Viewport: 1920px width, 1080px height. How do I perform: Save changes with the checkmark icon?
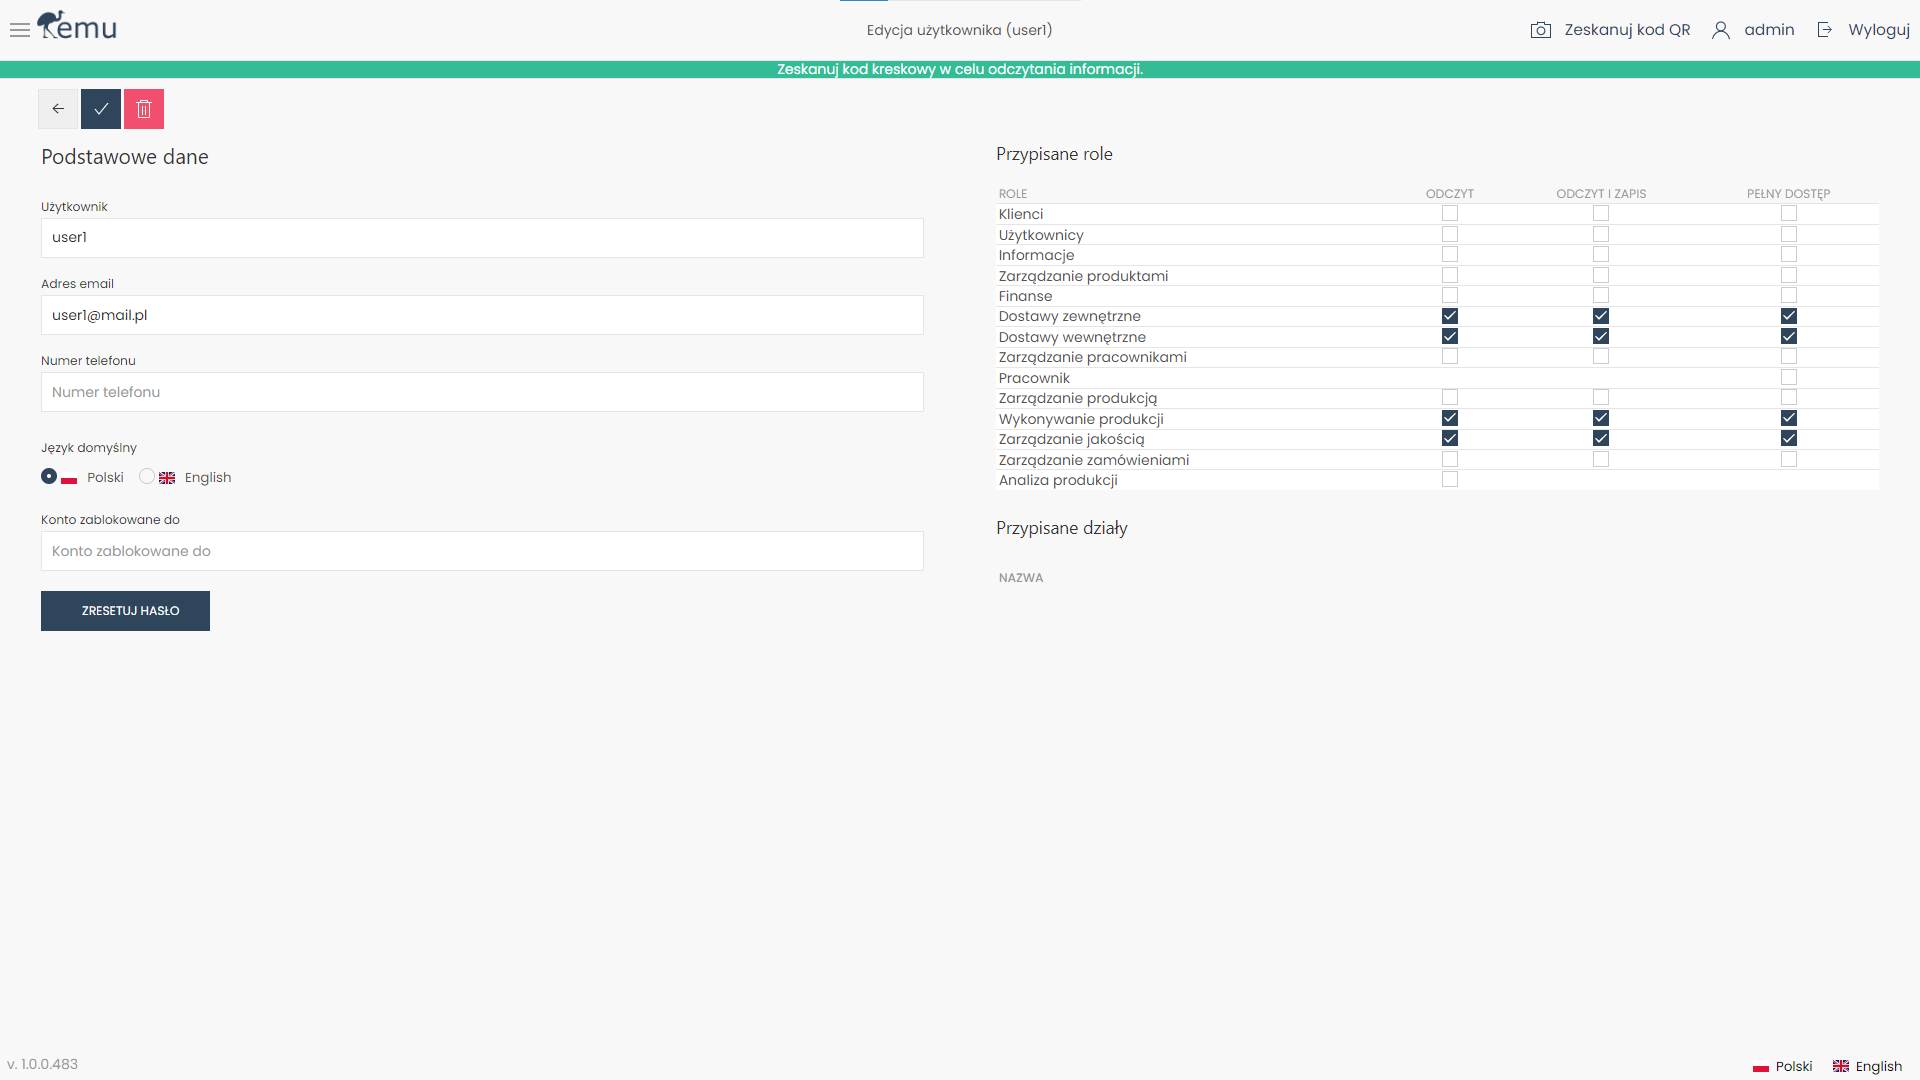coord(101,109)
